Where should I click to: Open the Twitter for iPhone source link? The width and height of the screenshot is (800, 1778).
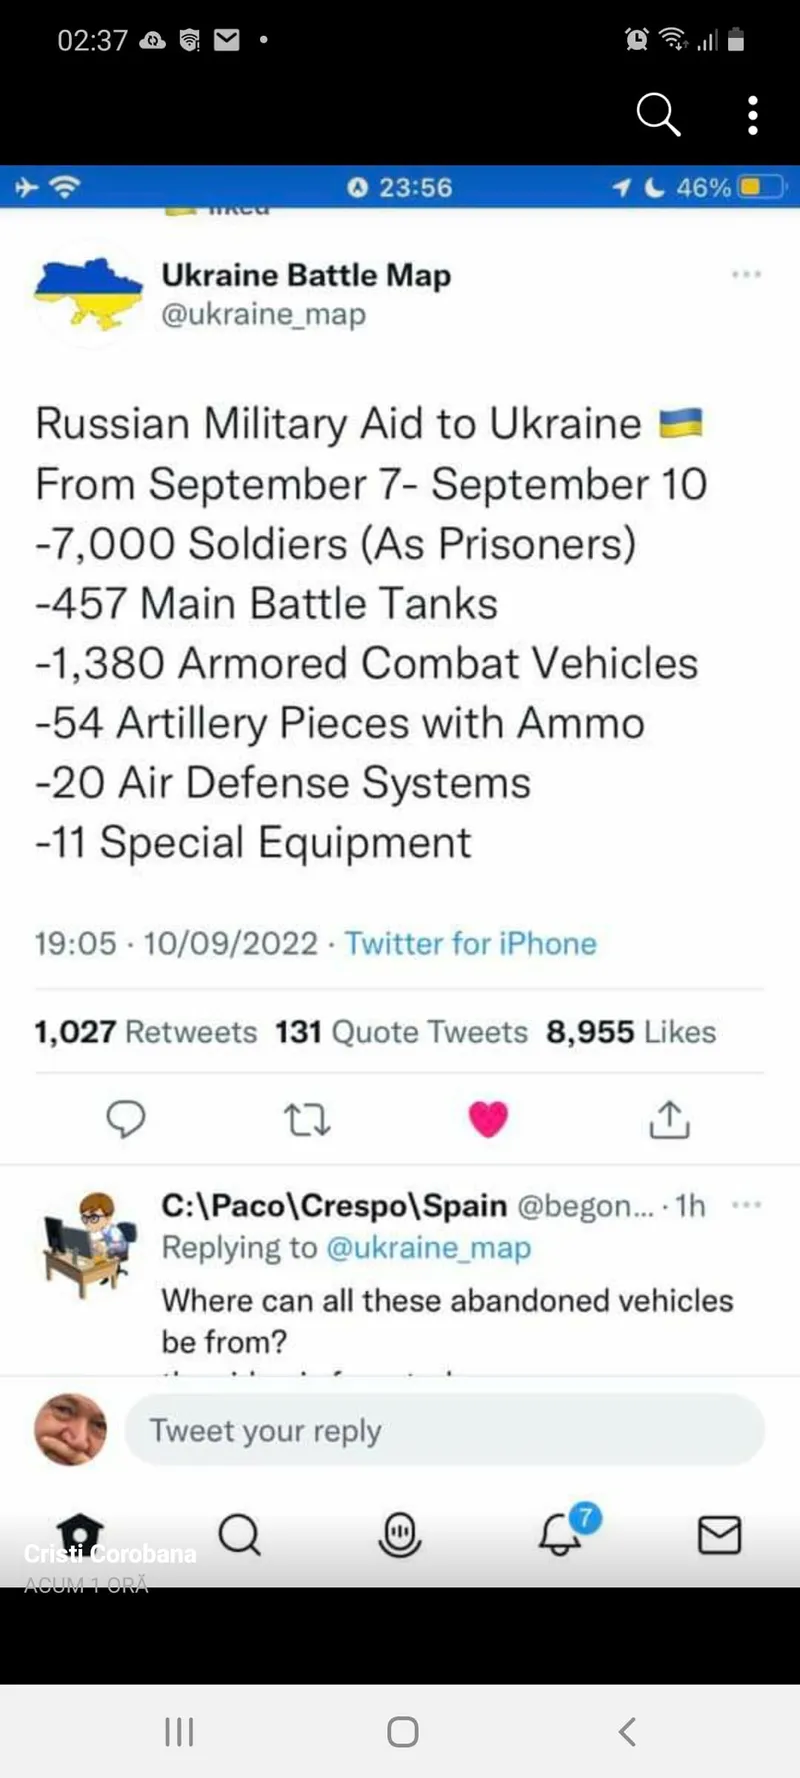tap(470, 943)
